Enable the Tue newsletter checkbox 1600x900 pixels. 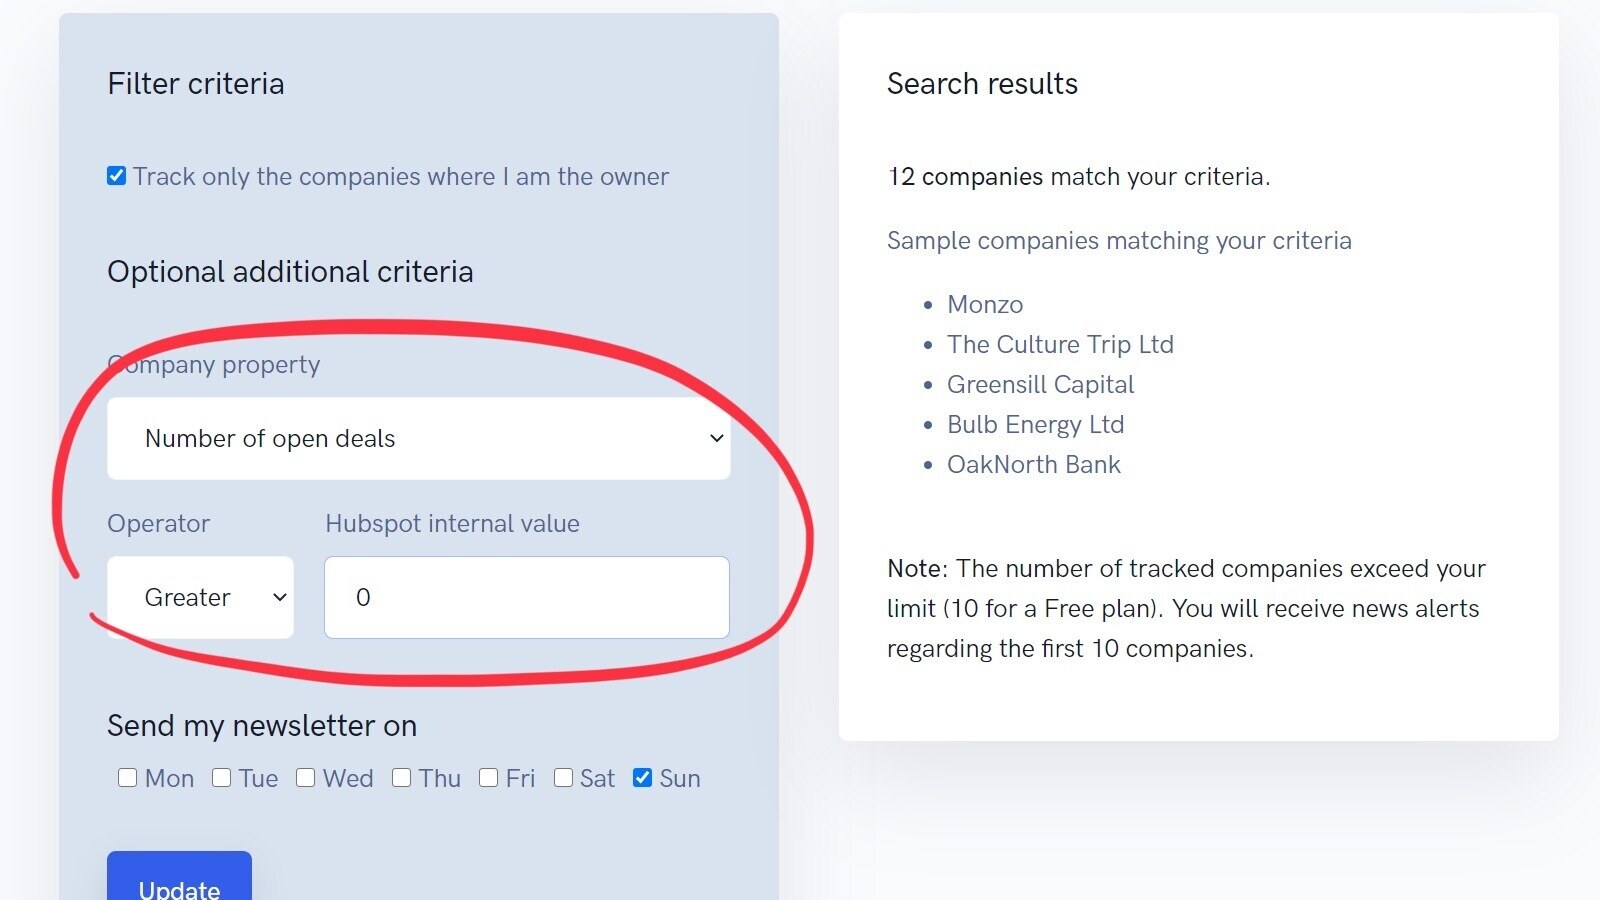[x=222, y=778]
